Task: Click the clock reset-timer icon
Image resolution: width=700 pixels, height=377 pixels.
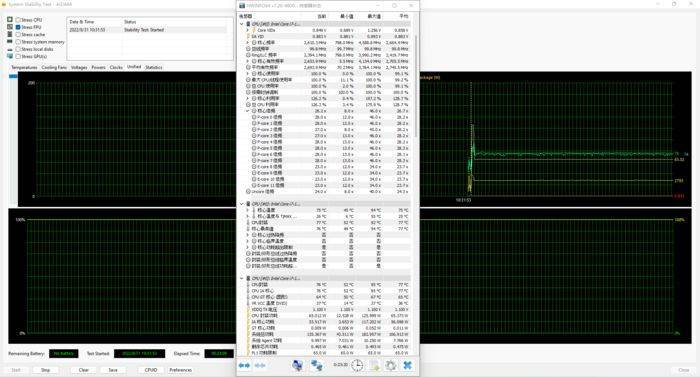Action: (x=357, y=365)
